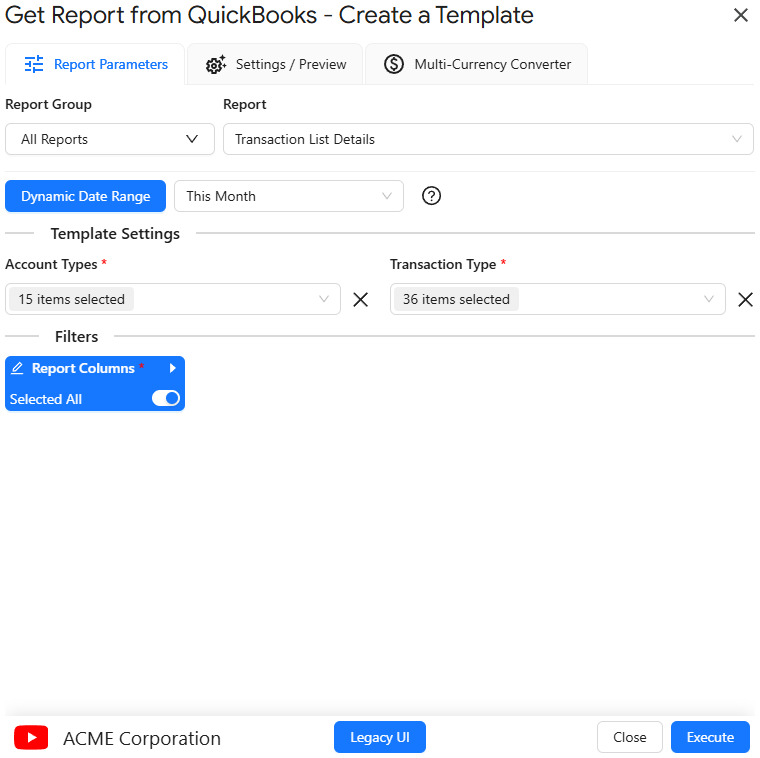Clear the Account Types selection with X

(360, 300)
